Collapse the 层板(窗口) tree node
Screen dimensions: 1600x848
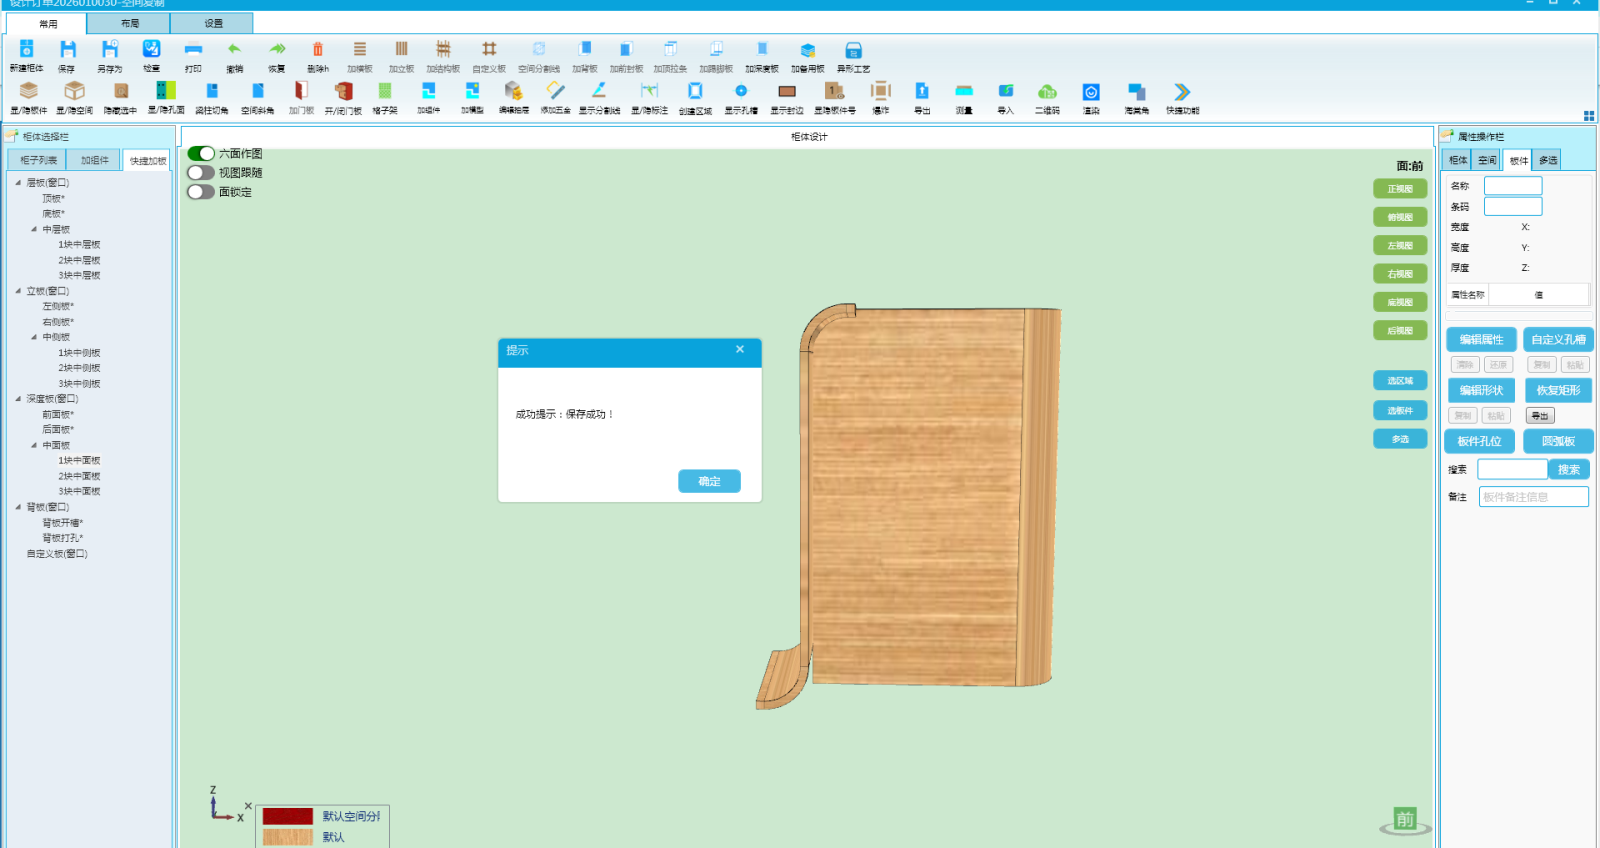click(18, 183)
